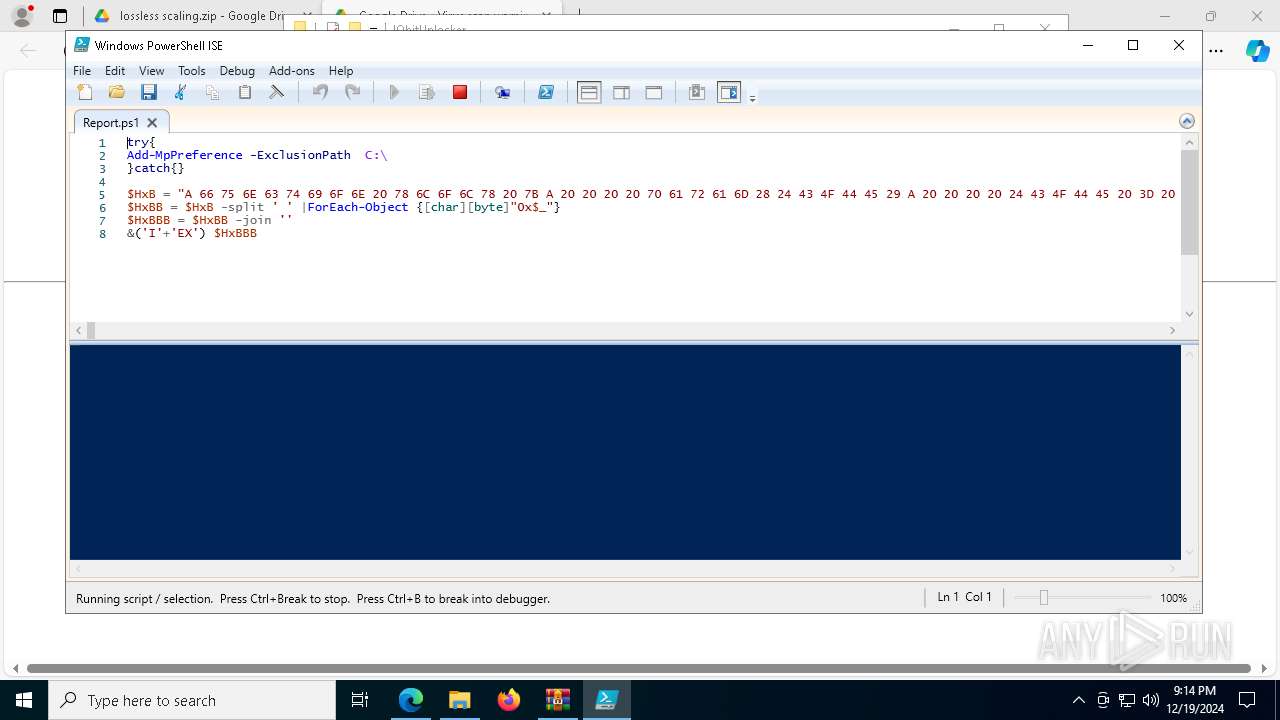
Task: Open browser profile avatar icon
Action: pyautogui.click(x=22, y=16)
